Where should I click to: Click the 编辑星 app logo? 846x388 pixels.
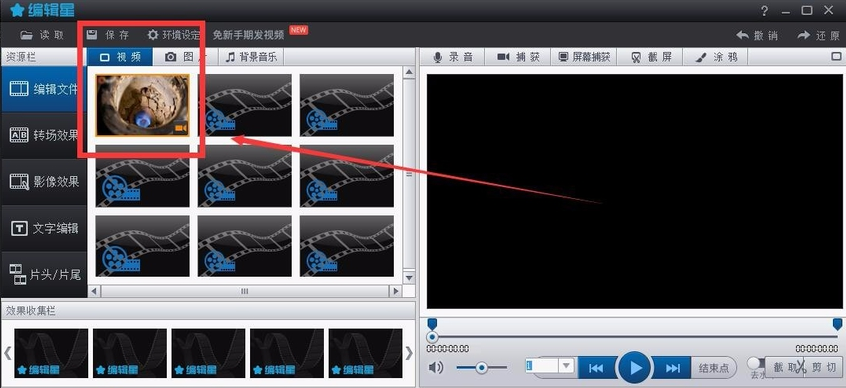coord(42,10)
